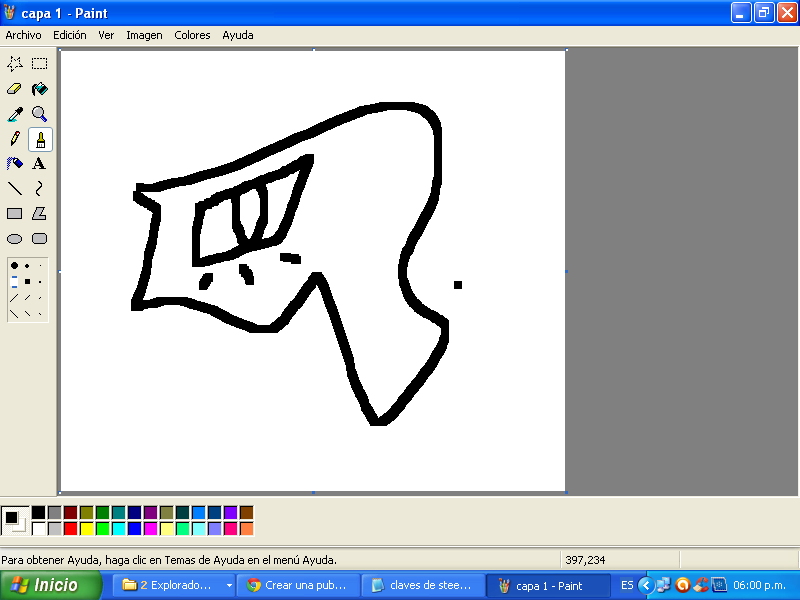Pick the Fill With Color bucket tool
The height and width of the screenshot is (600, 800).
tap(40, 89)
